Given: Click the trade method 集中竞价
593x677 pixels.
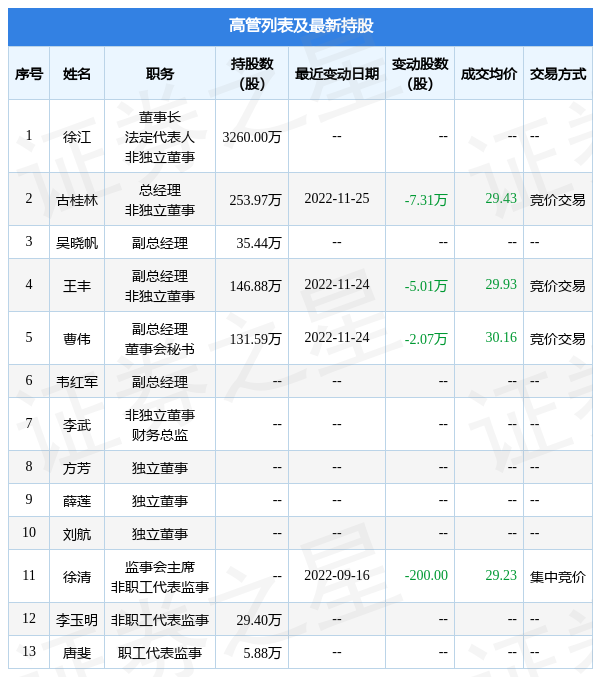Looking at the screenshot, I should (558, 577).
